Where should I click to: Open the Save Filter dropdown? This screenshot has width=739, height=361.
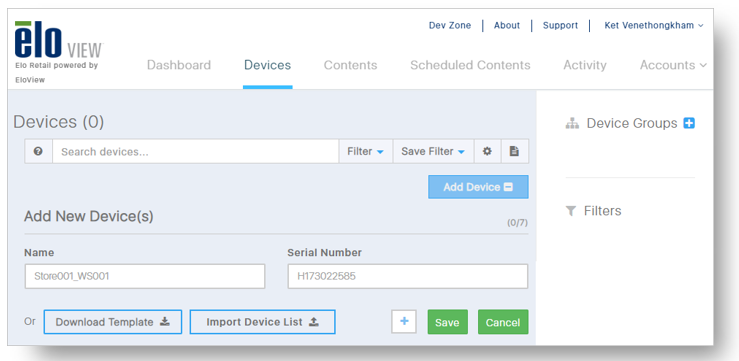(433, 151)
